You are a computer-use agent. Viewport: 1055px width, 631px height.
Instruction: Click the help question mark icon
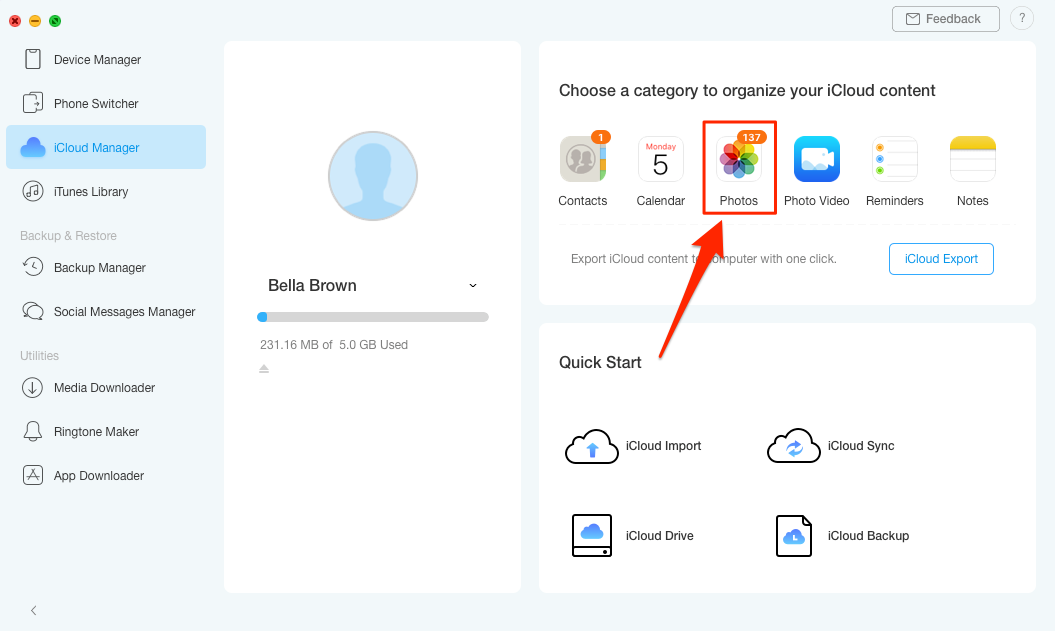point(1022,18)
